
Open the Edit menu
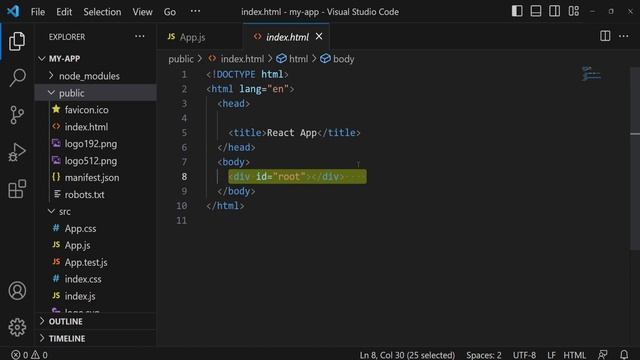(x=64, y=12)
